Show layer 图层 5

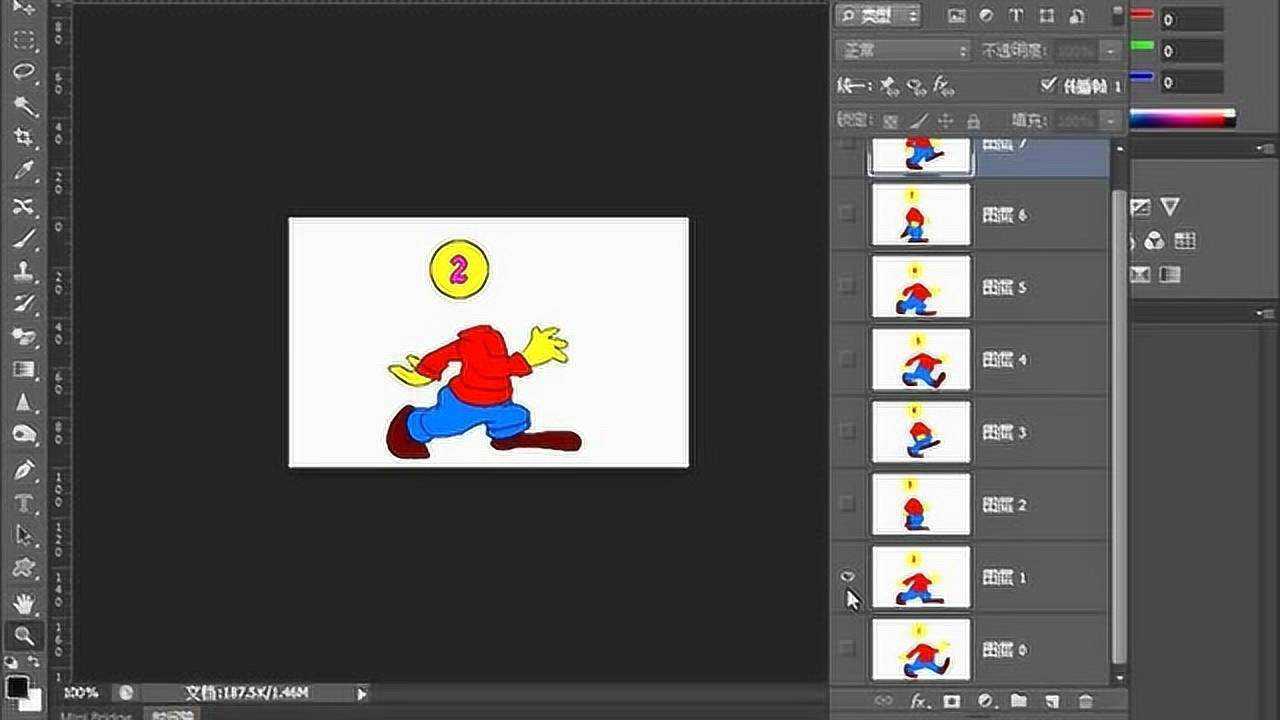pyautogui.click(x=848, y=286)
